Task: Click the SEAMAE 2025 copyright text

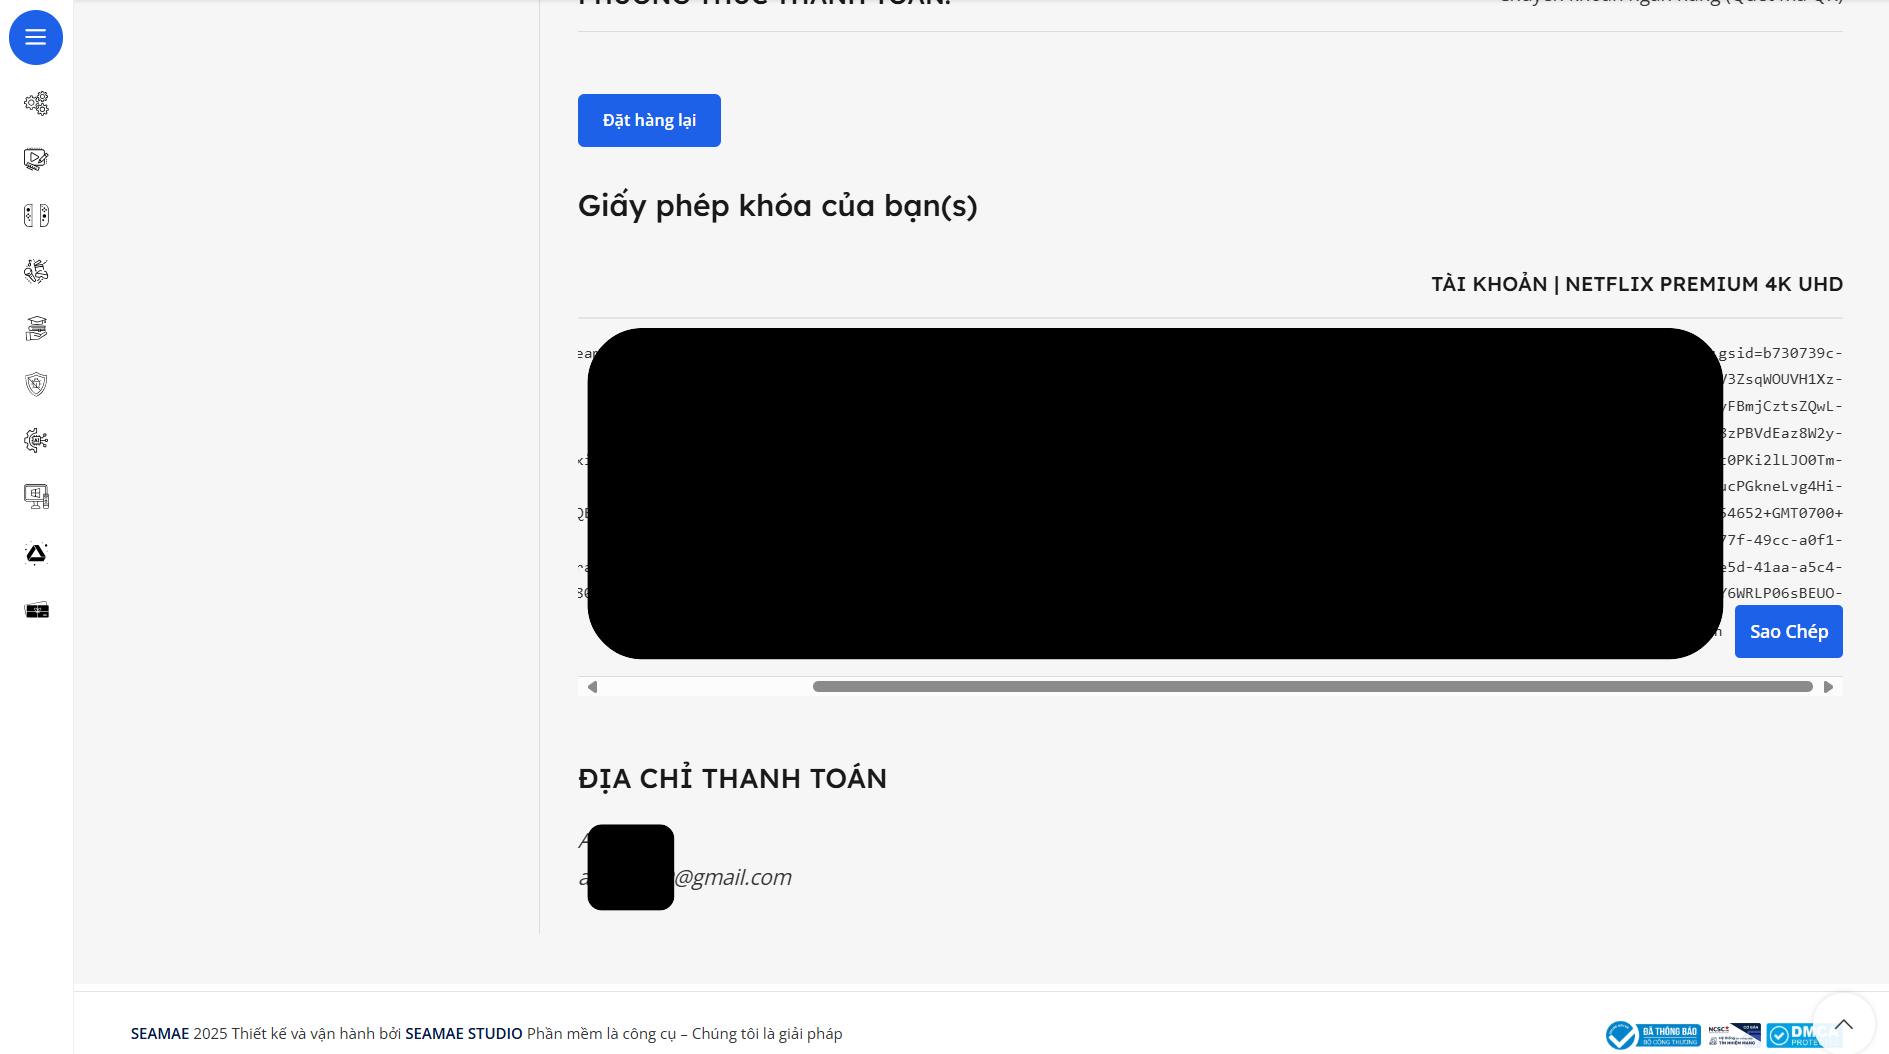Action: coord(179,1034)
